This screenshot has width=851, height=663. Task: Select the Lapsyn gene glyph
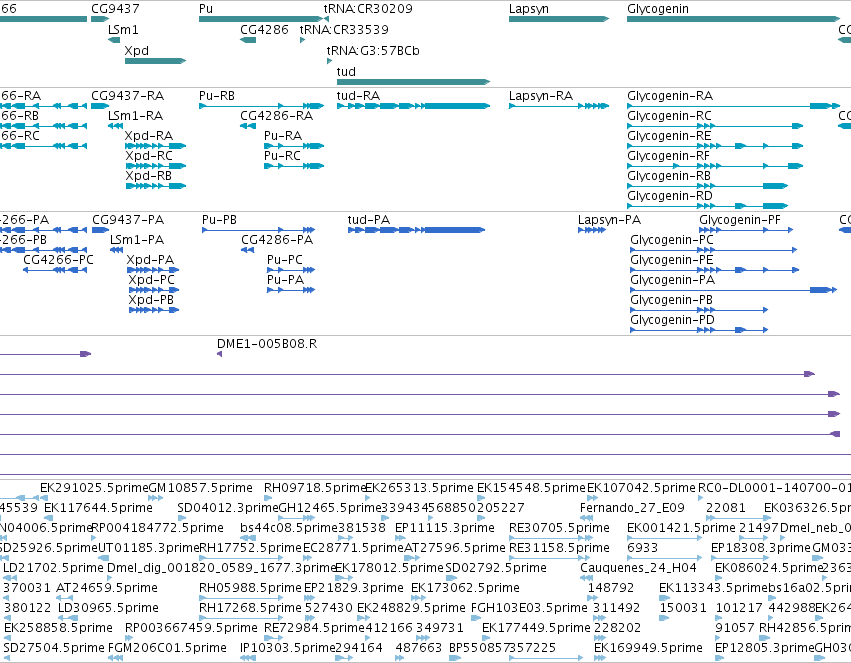[x=559, y=19]
